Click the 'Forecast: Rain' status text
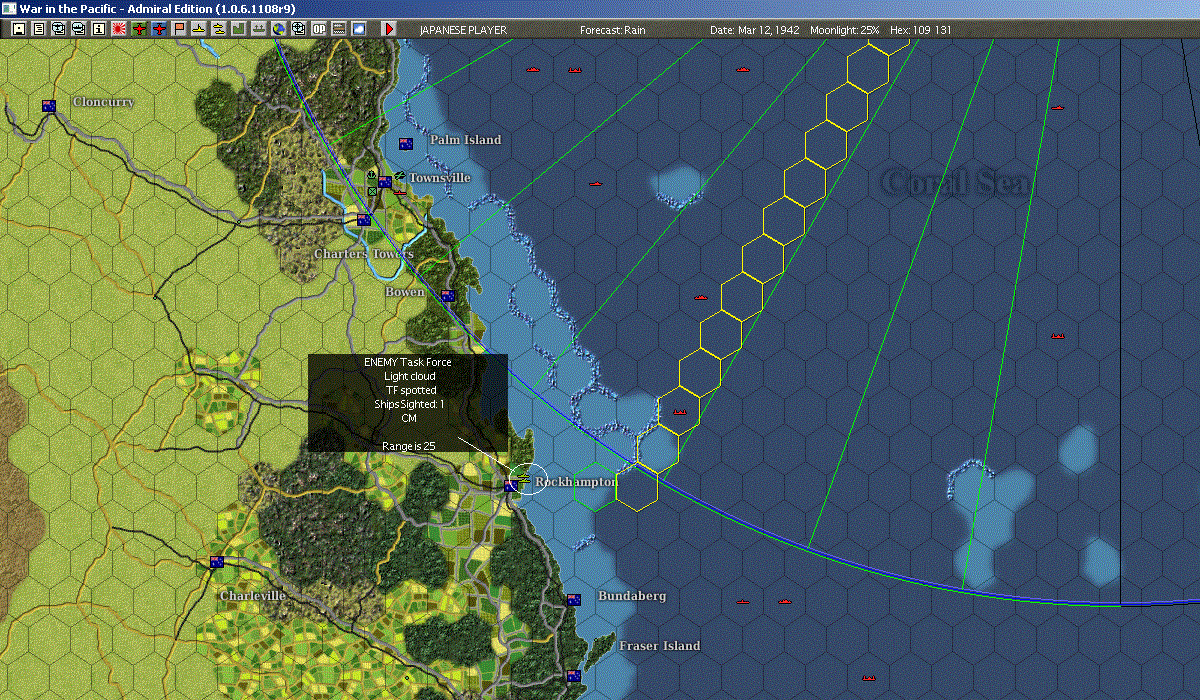1200x700 pixels. click(x=613, y=30)
